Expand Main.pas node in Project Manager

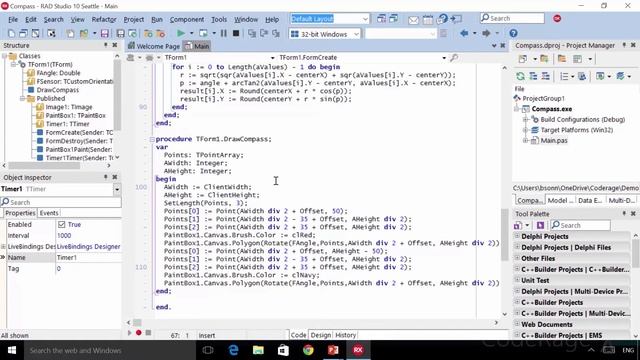526,140
